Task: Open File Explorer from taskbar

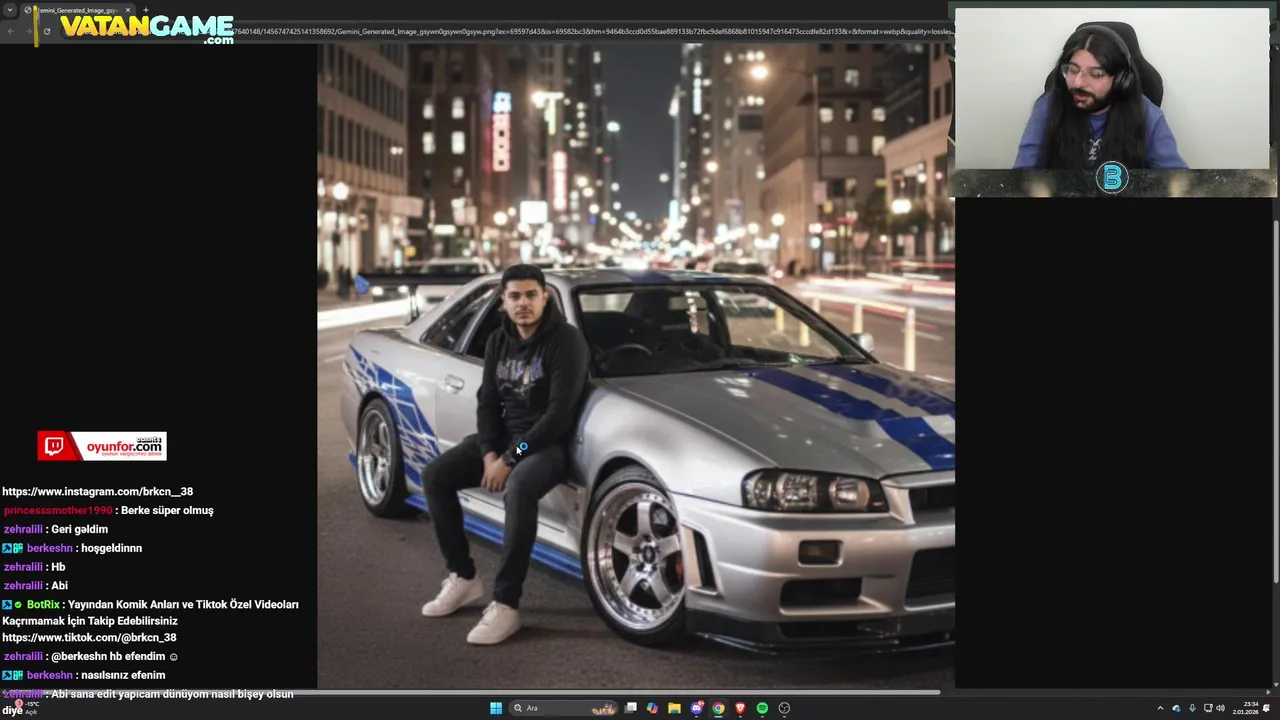Action: [674, 708]
